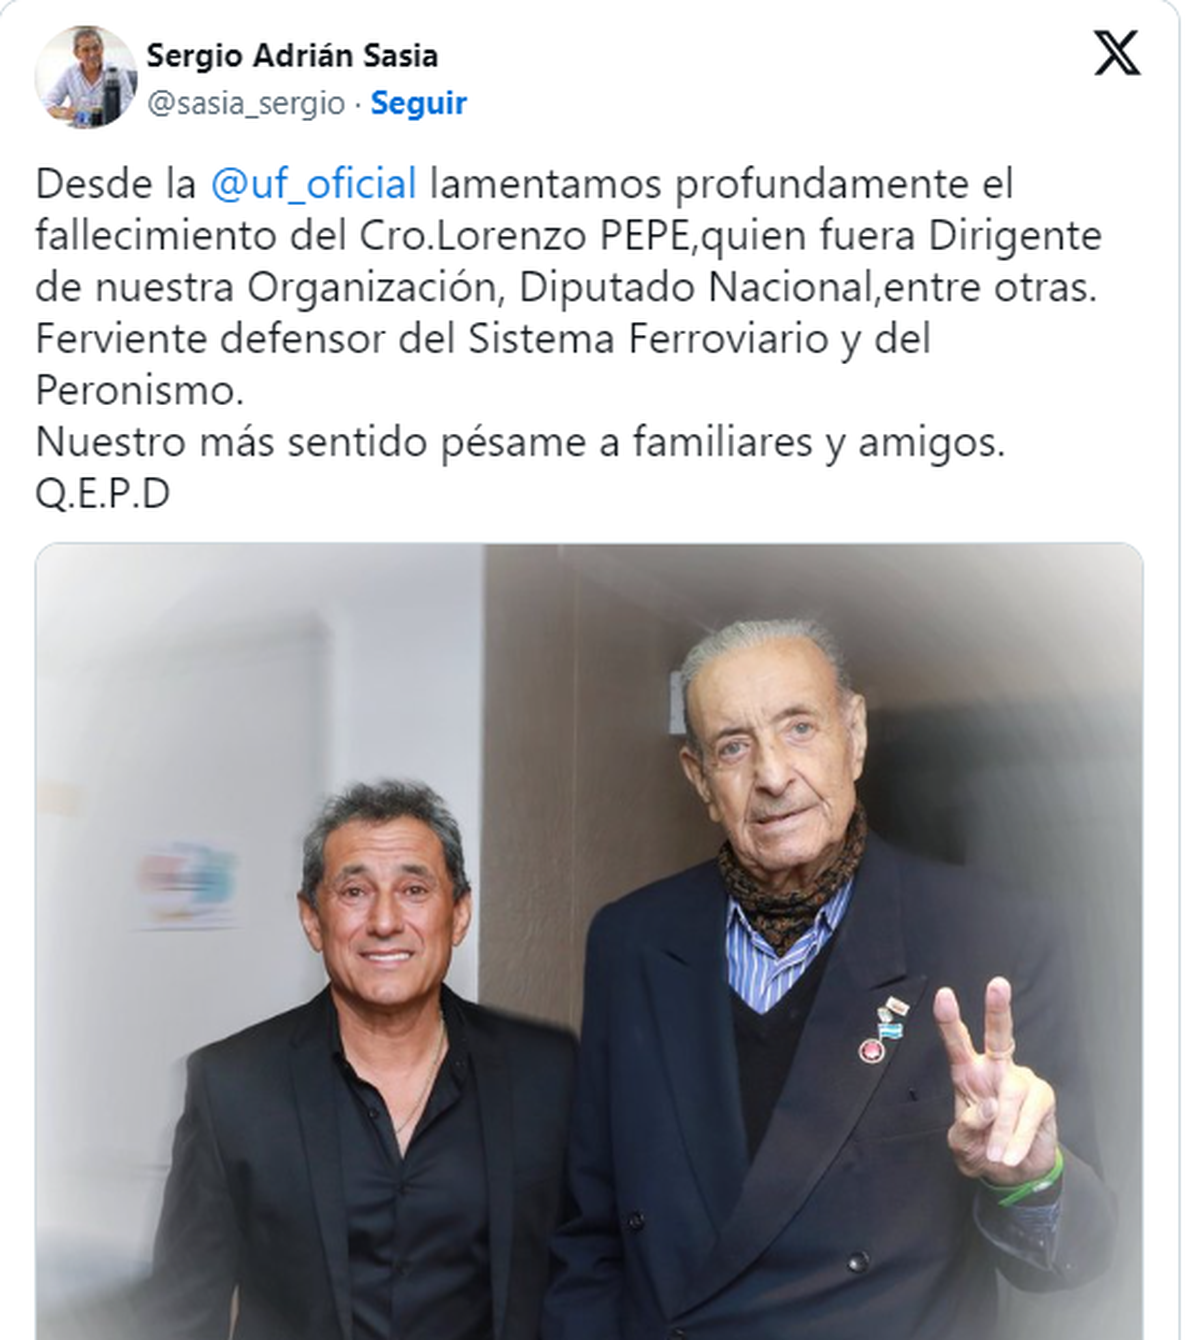1200x1340 pixels.
Task: Click the 'Diputado Nacional' phrase
Action: 696,287
